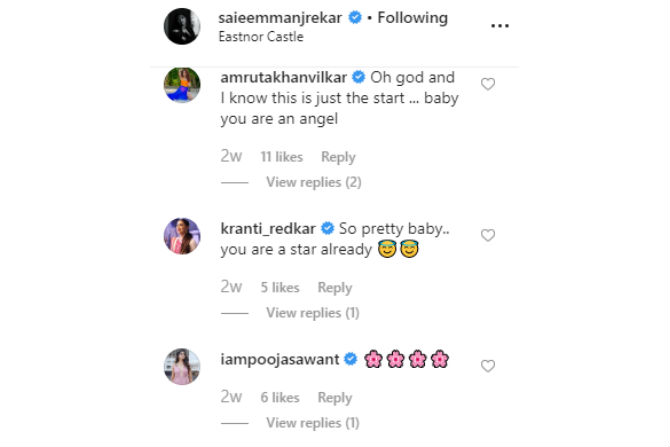Reply to iampoojasawant's comment
670x447 pixels.
tap(335, 398)
